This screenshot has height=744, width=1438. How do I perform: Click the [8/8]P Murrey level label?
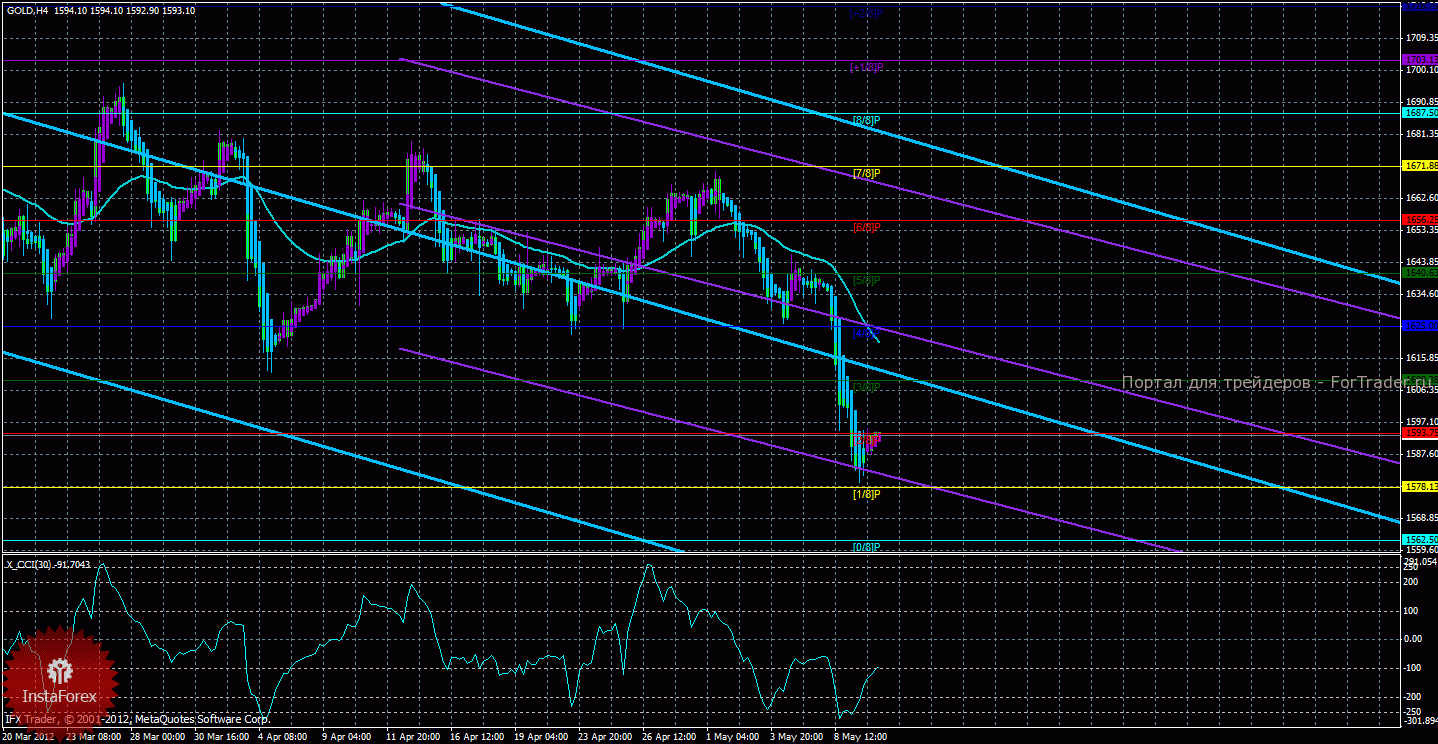[866, 121]
